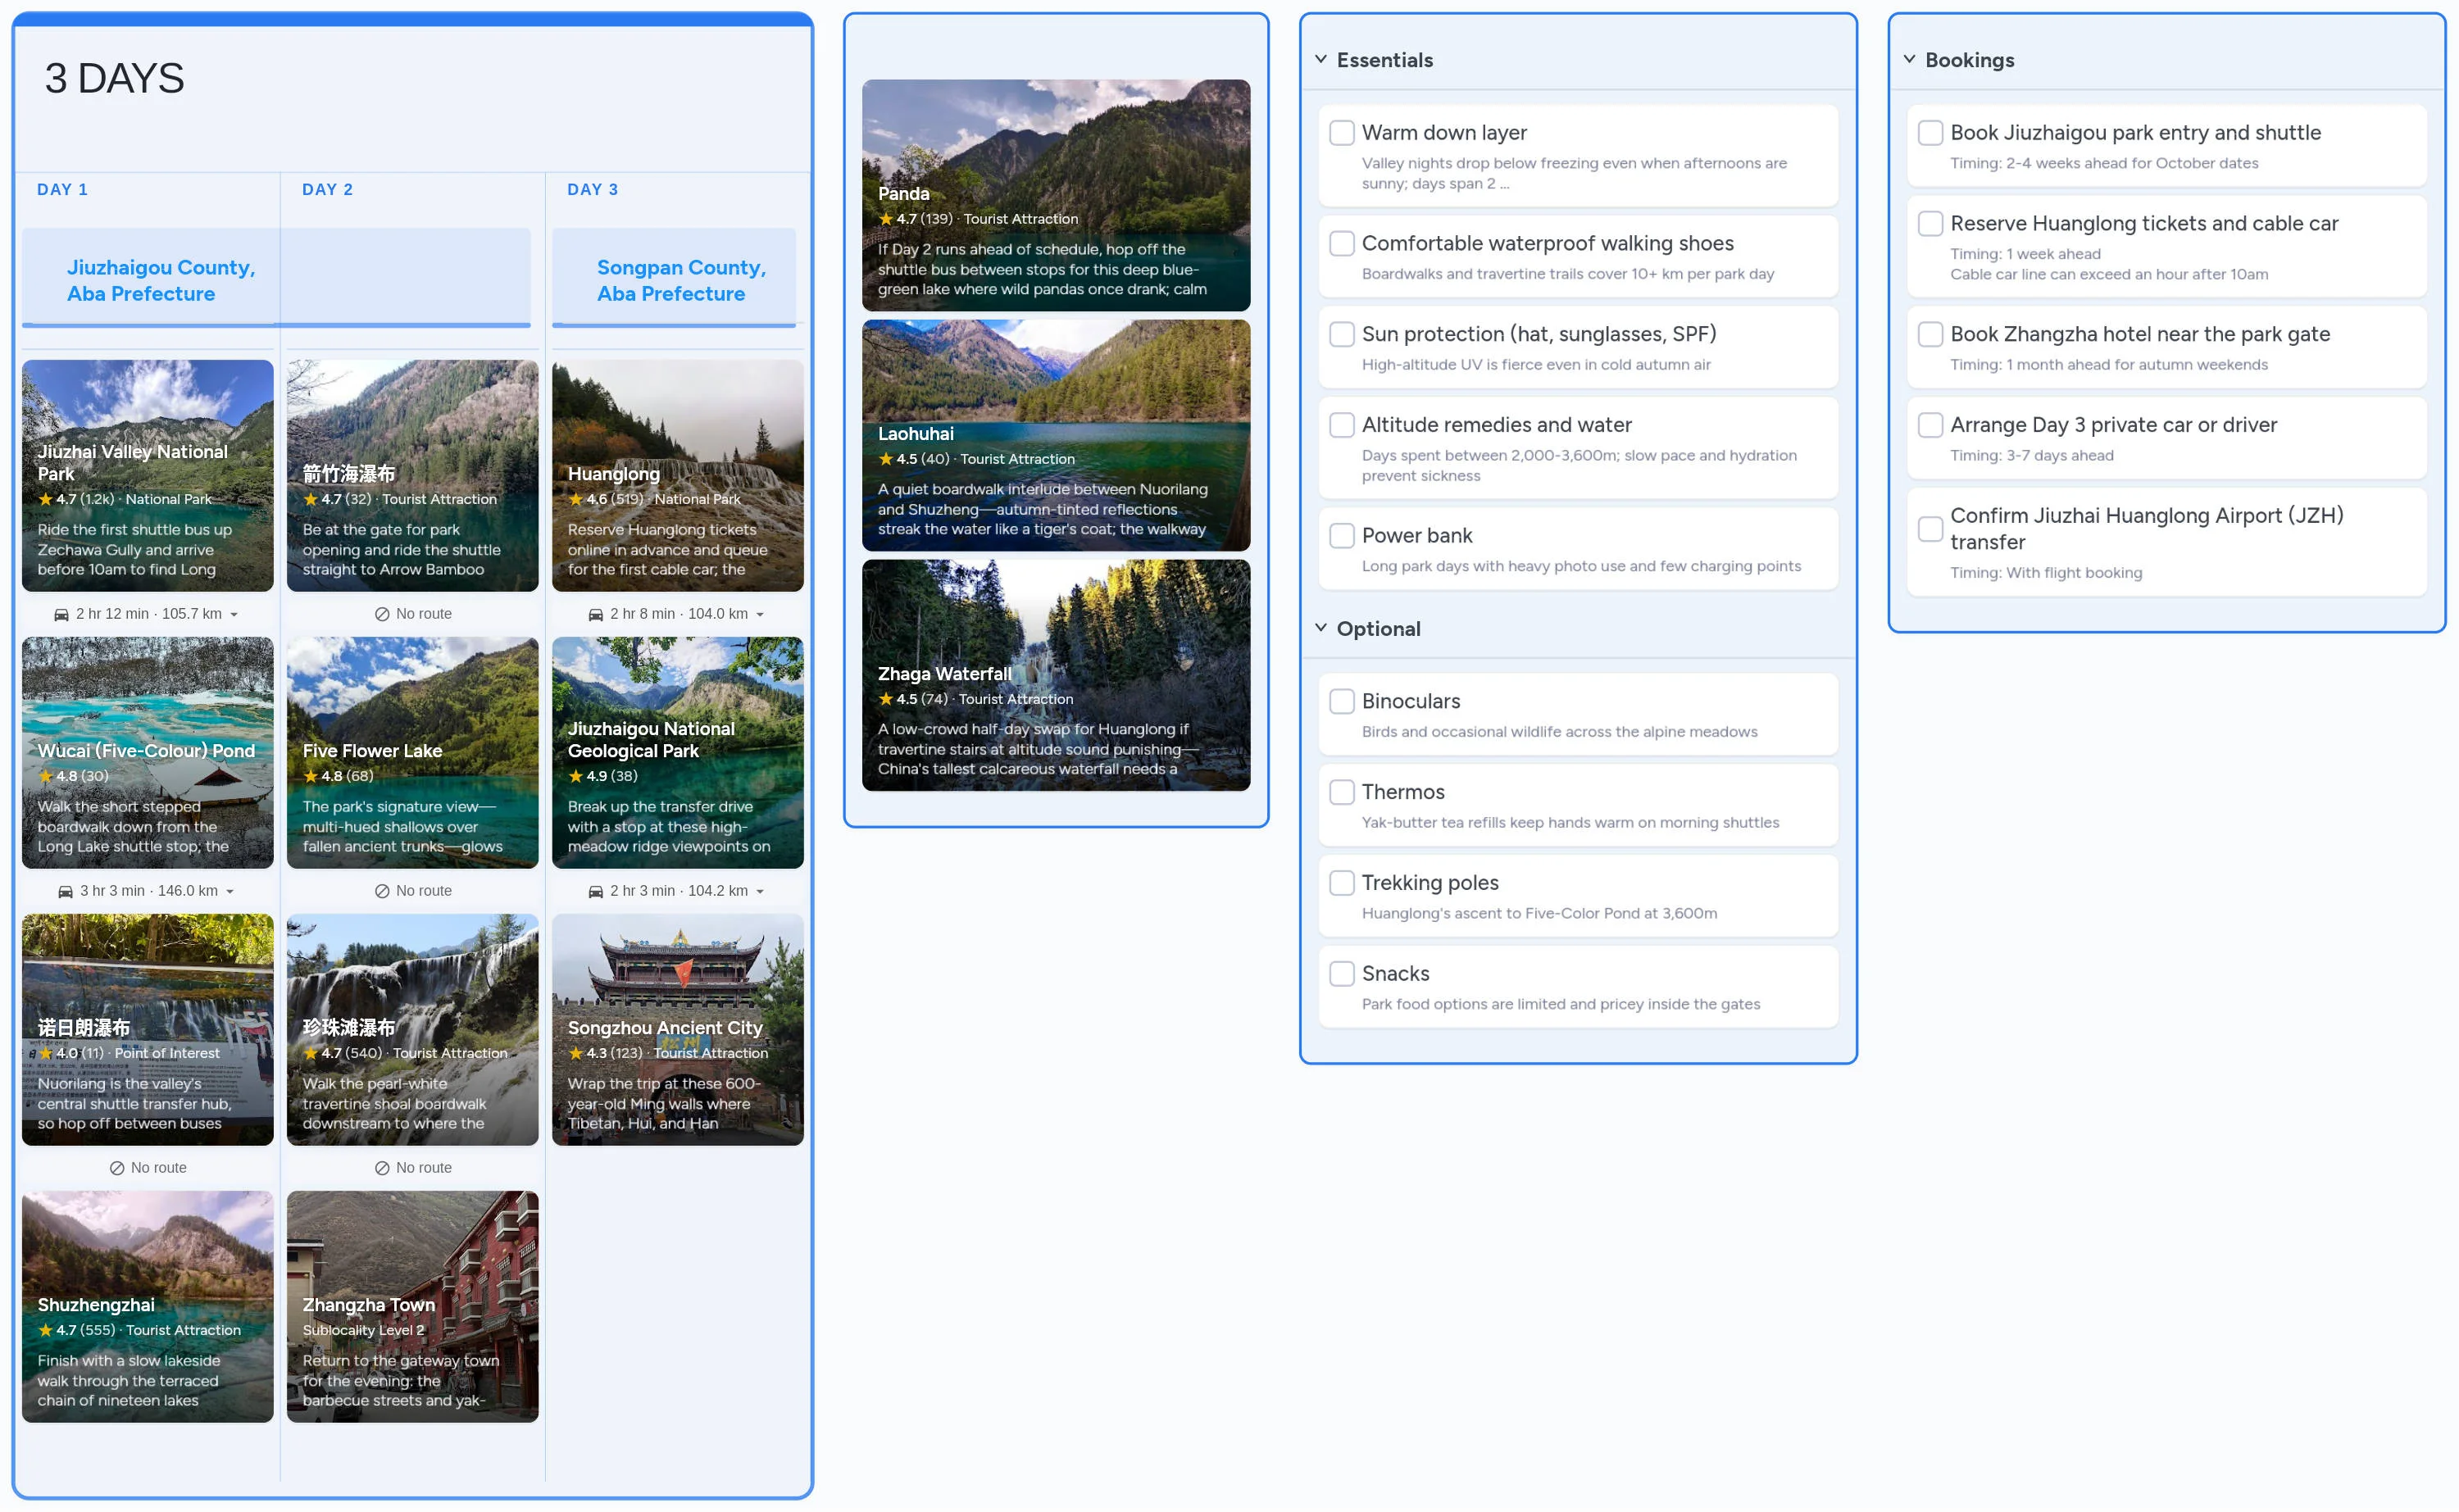Check Book Jiuzhaigou park entry and shuttle
2459x1512 pixels.
pos(1930,133)
